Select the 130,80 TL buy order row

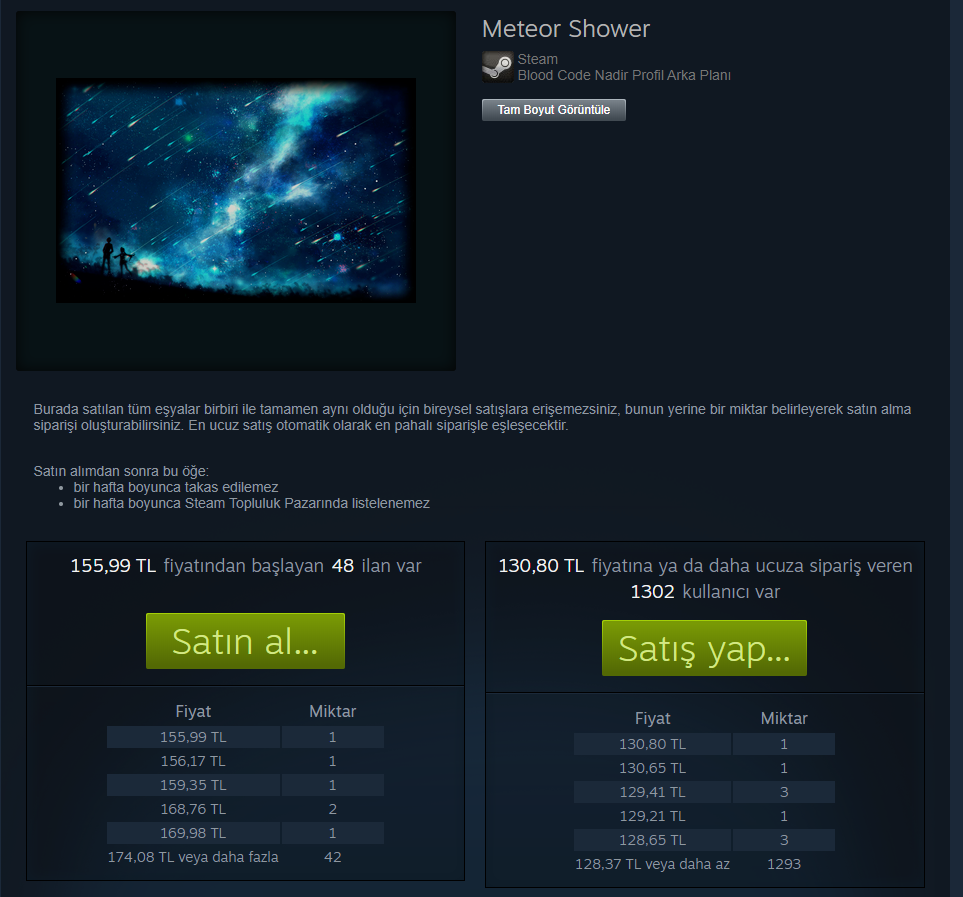(704, 744)
